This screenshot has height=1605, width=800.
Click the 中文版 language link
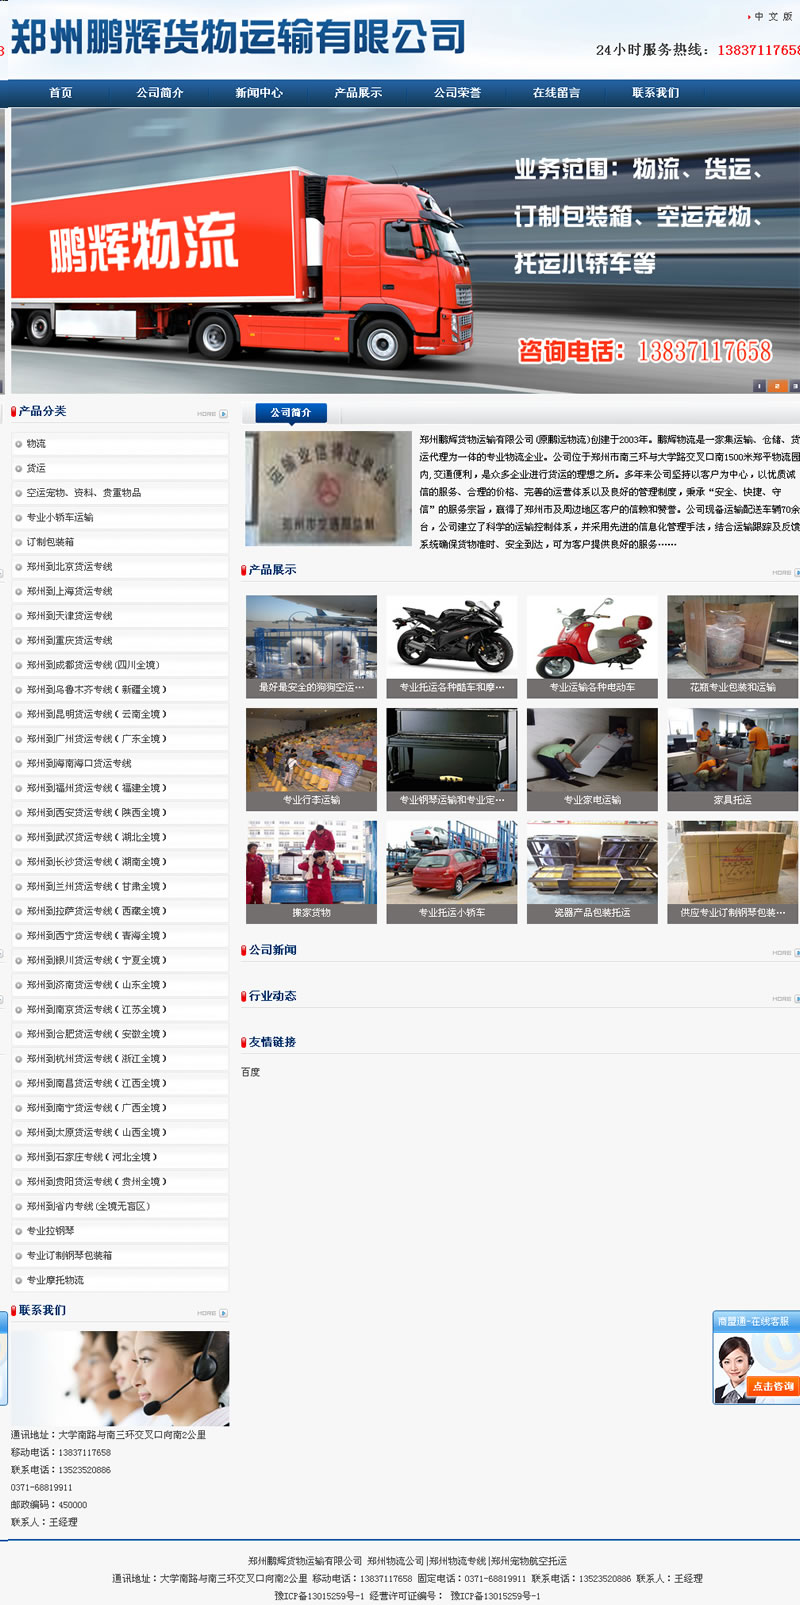(x=773, y=17)
